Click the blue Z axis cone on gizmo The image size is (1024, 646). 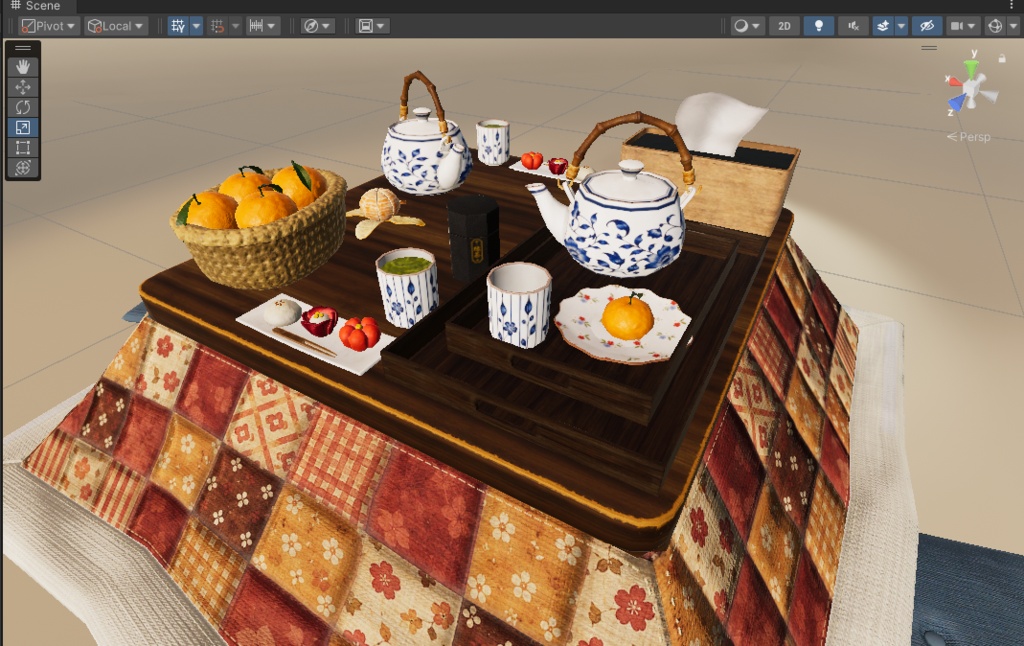pyautogui.click(x=957, y=103)
